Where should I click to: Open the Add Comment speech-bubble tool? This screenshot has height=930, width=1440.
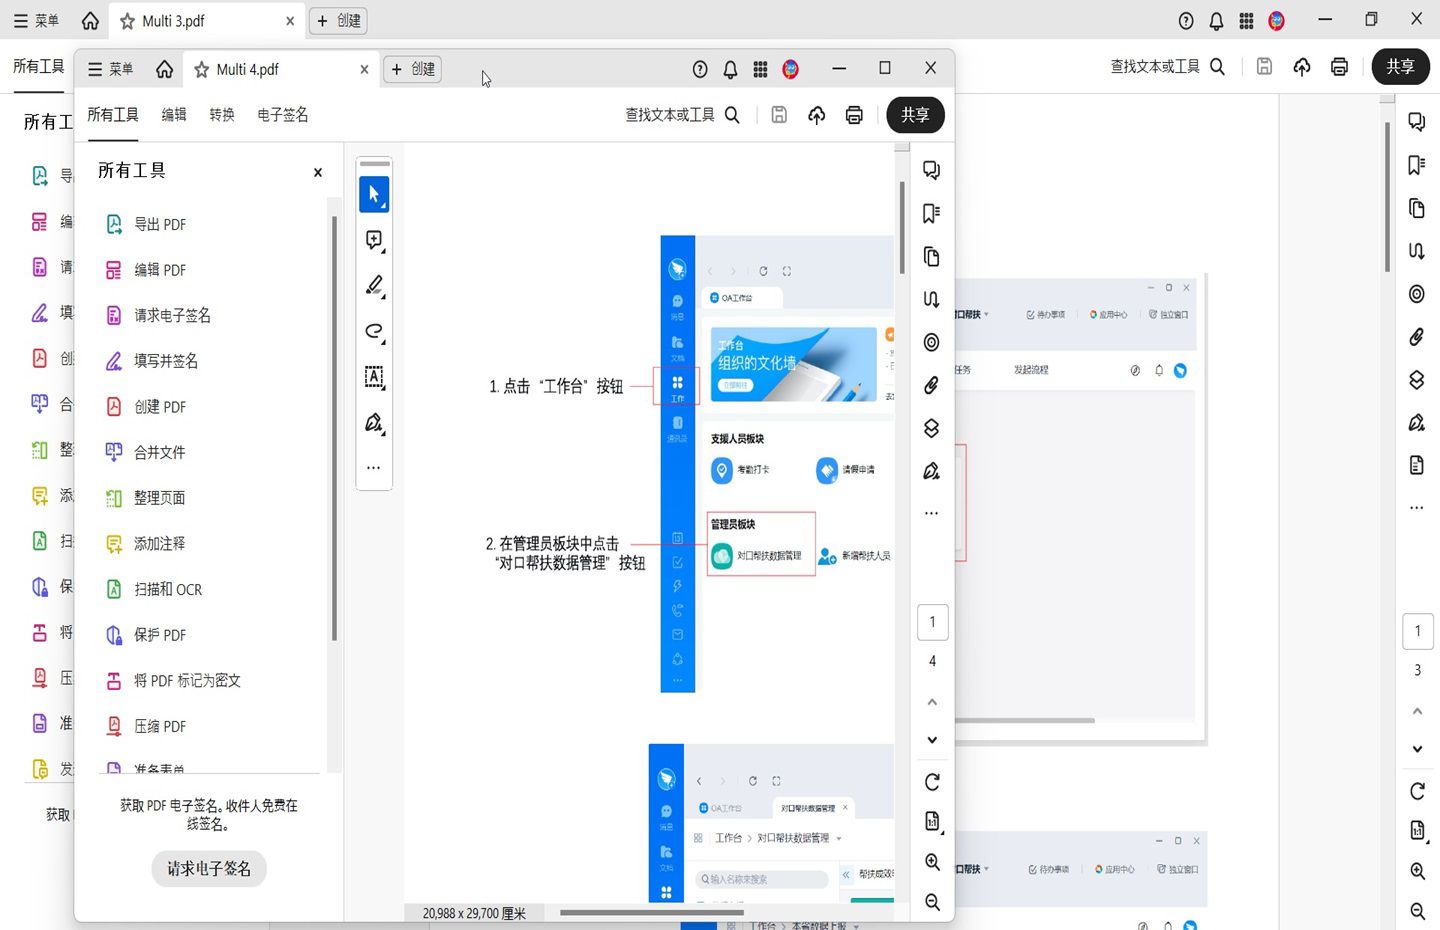pos(374,240)
